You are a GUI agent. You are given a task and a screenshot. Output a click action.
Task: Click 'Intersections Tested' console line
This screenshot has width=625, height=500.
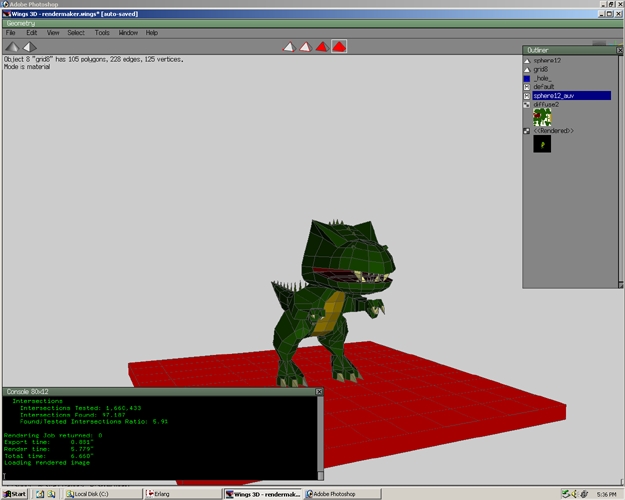coord(81,408)
